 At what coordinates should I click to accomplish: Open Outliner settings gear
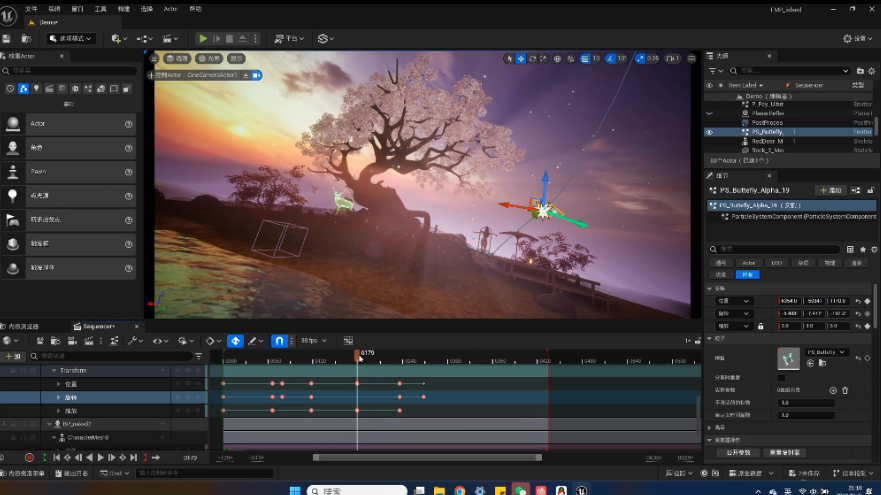[871, 71]
